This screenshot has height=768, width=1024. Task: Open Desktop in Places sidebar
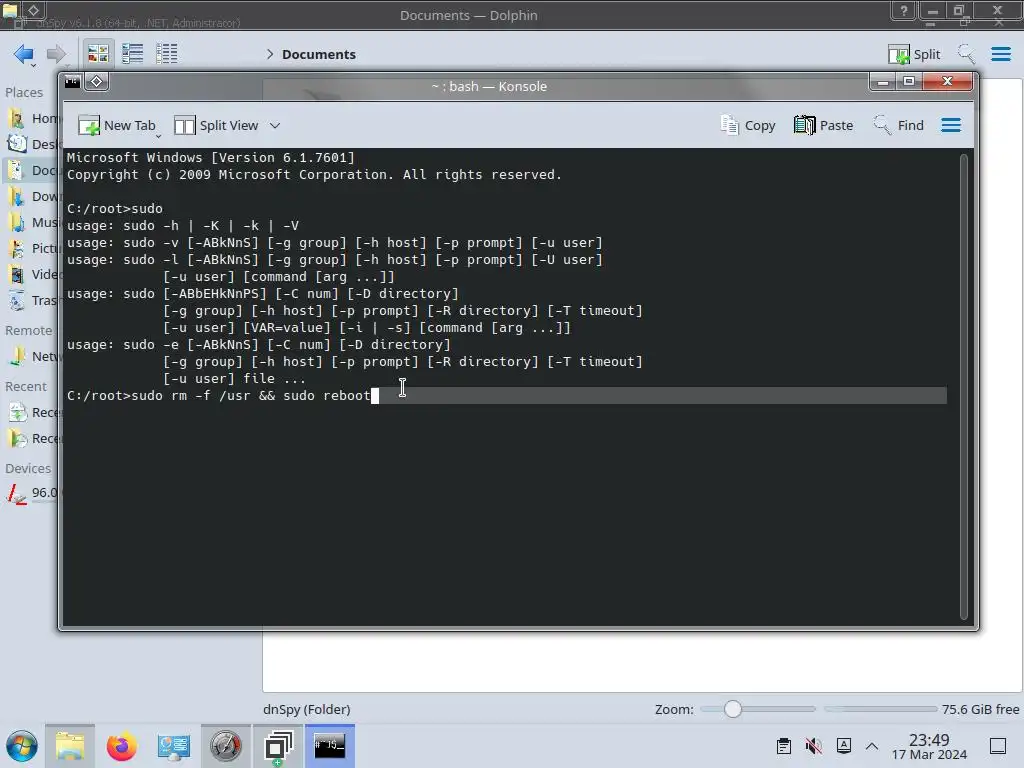(33, 144)
